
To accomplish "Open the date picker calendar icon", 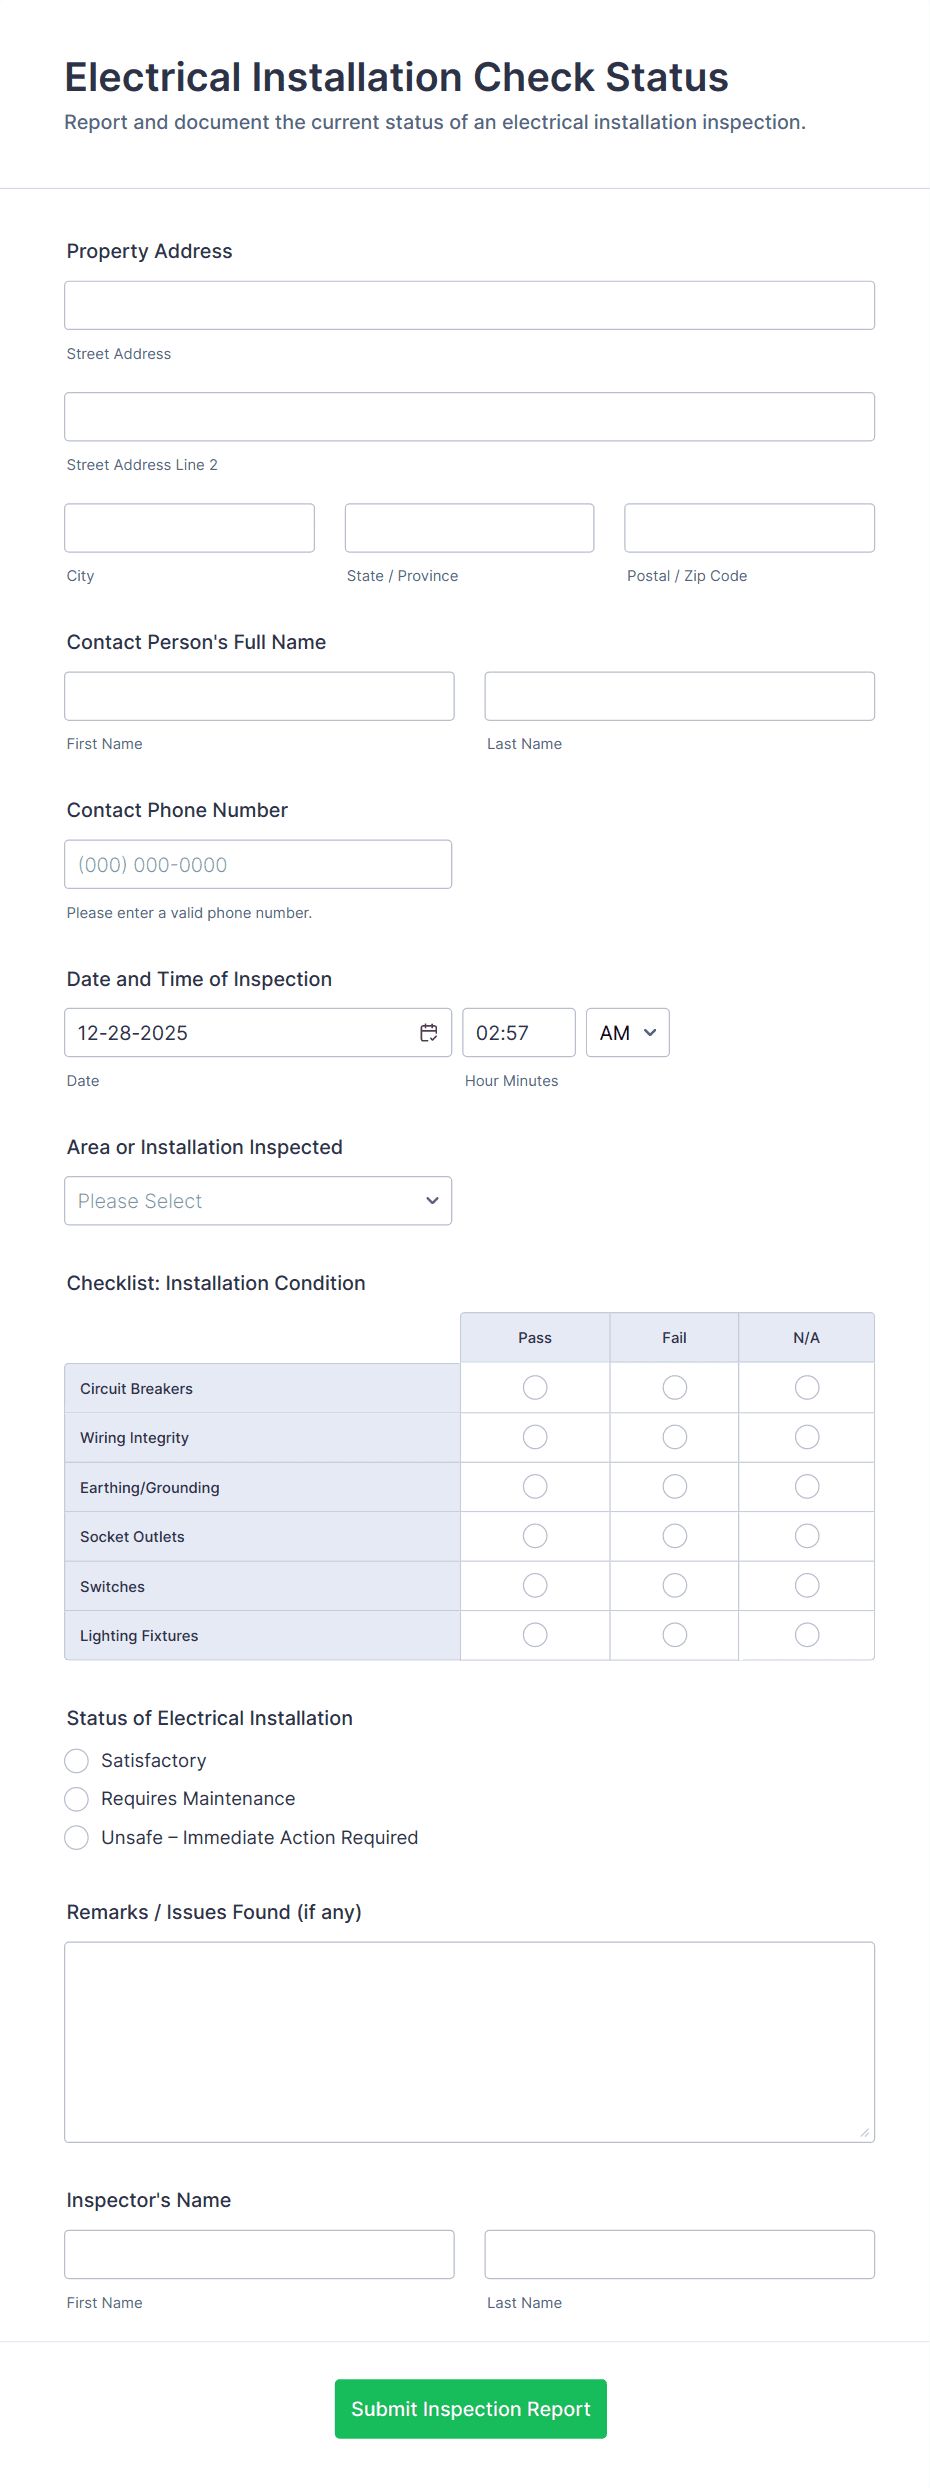I will pyautogui.click(x=428, y=1032).
